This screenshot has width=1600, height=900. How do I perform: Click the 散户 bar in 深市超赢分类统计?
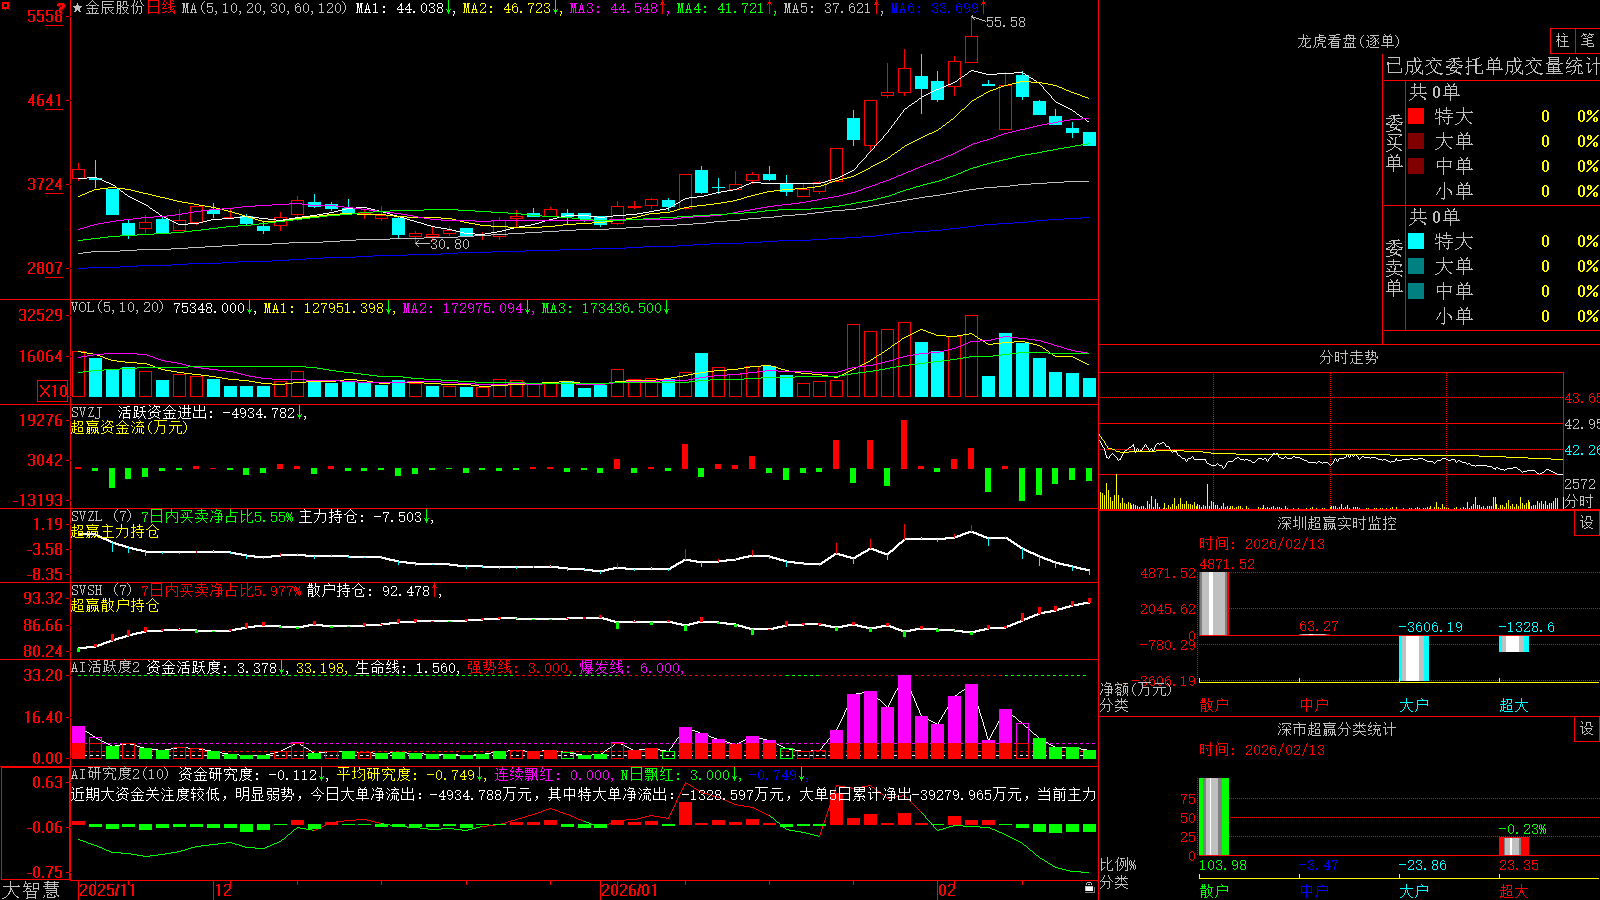click(1213, 817)
